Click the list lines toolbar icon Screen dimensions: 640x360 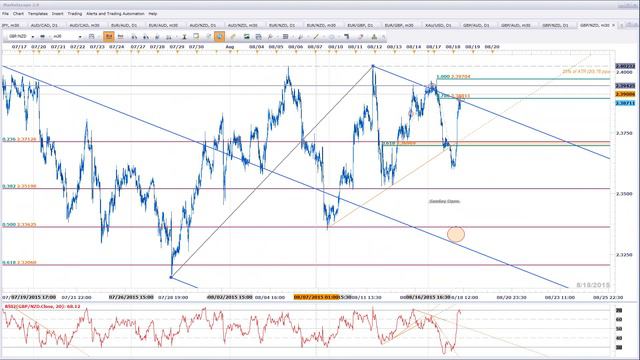pyautogui.click(x=286, y=37)
